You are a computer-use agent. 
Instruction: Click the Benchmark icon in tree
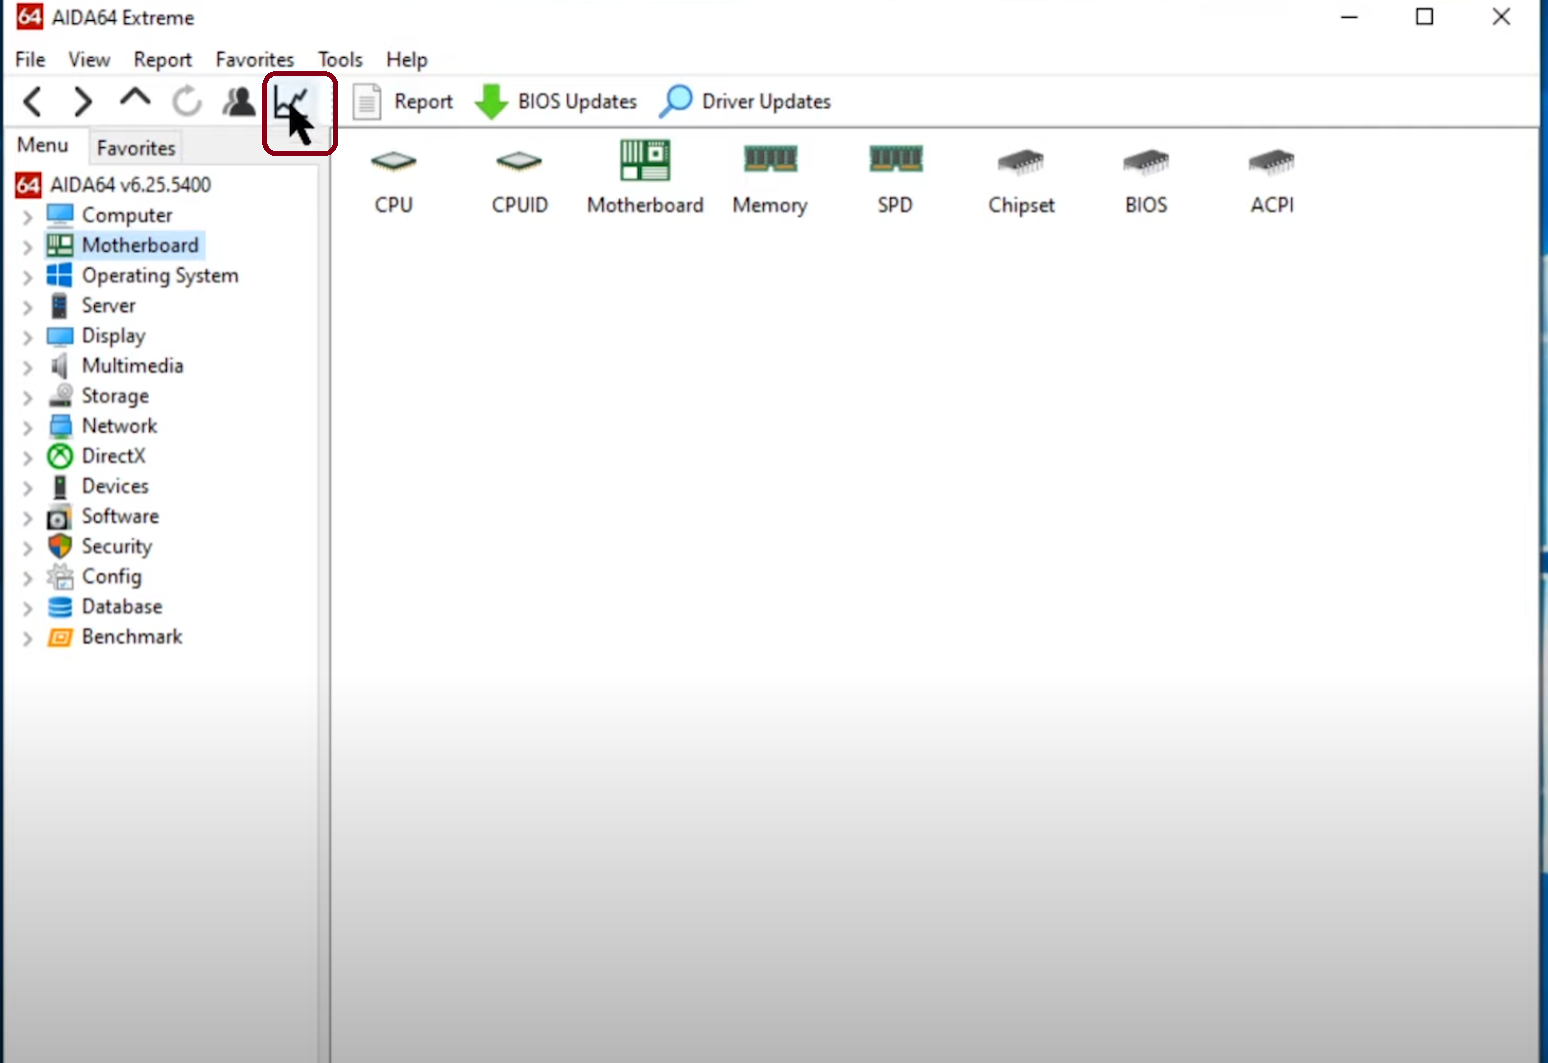60,637
